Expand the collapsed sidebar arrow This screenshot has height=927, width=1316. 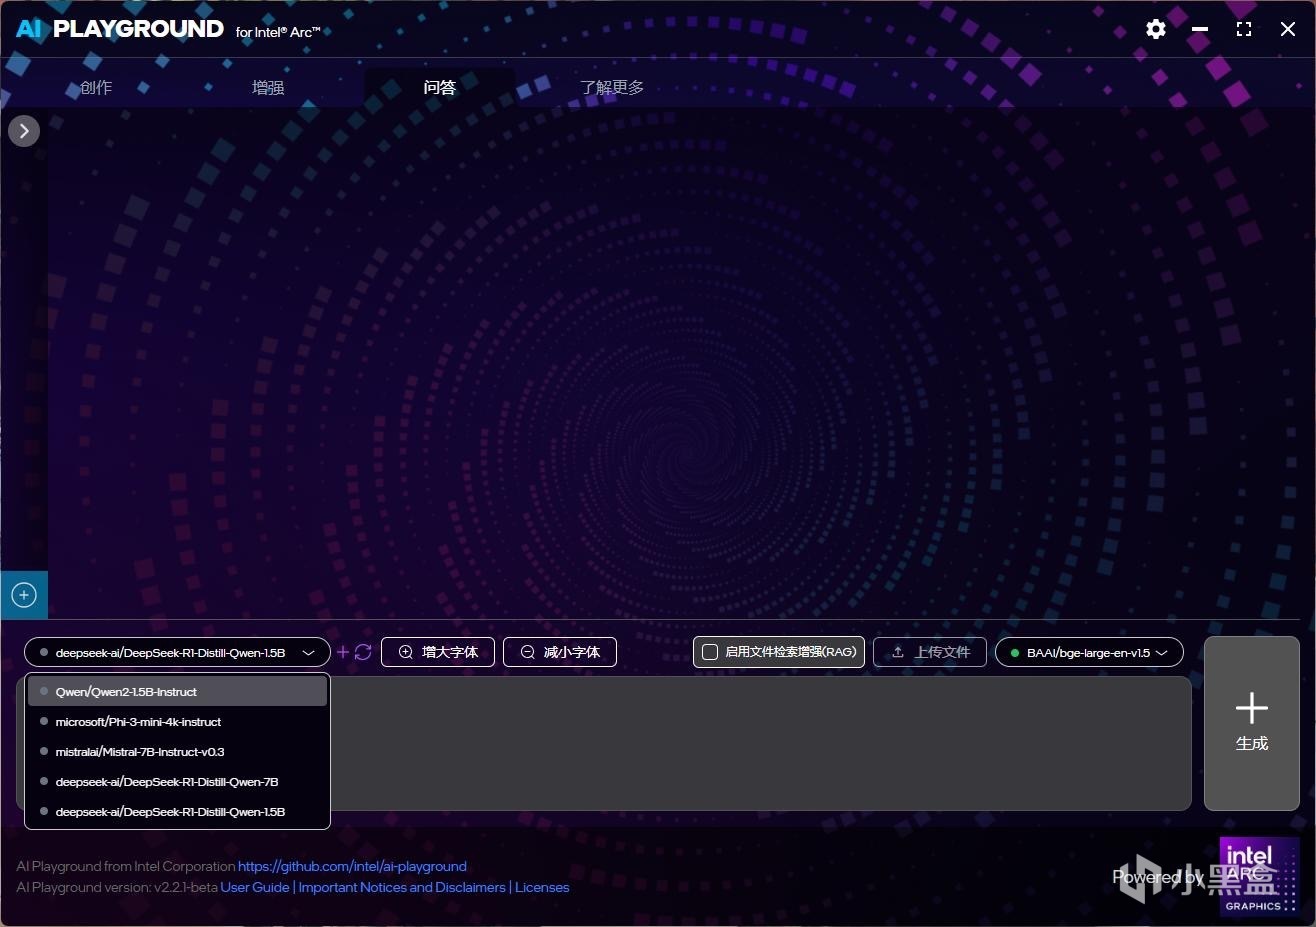pos(24,131)
